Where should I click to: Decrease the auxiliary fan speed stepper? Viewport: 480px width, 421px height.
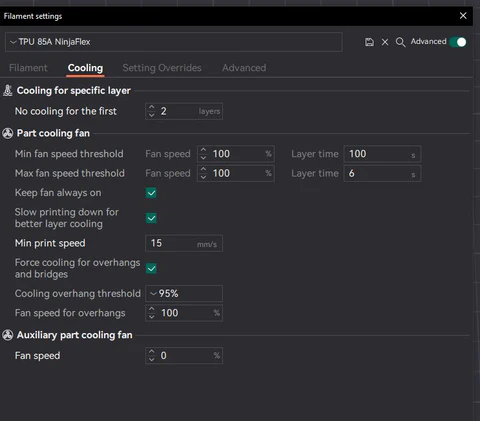click(152, 359)
